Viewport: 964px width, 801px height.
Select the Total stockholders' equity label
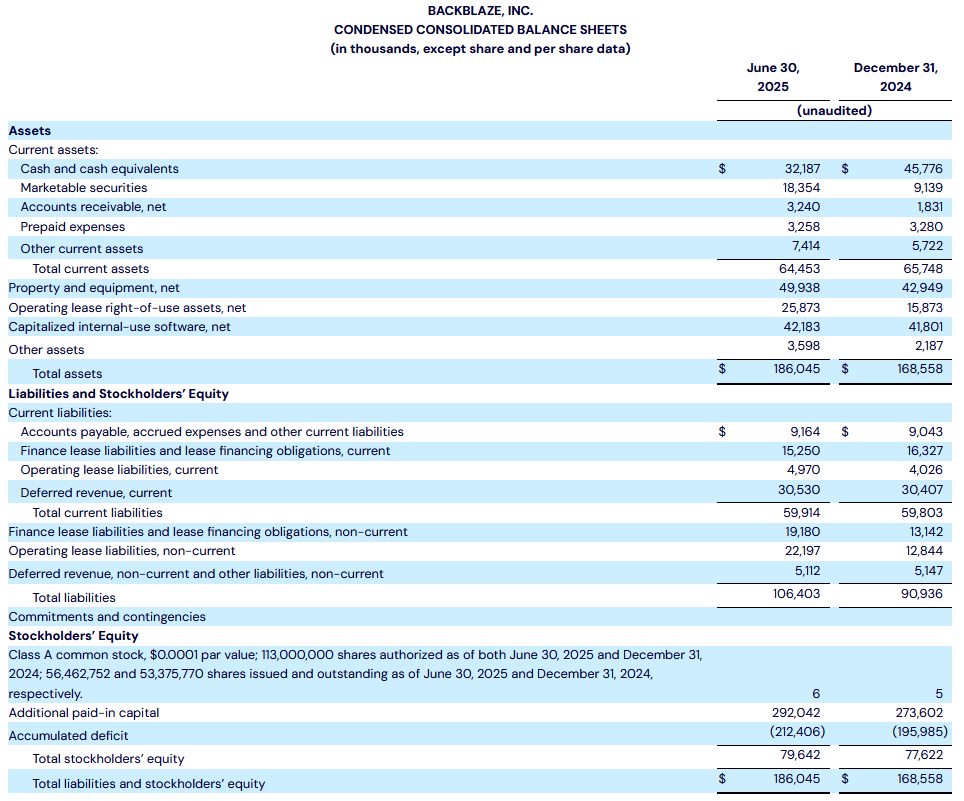[108, 759]
